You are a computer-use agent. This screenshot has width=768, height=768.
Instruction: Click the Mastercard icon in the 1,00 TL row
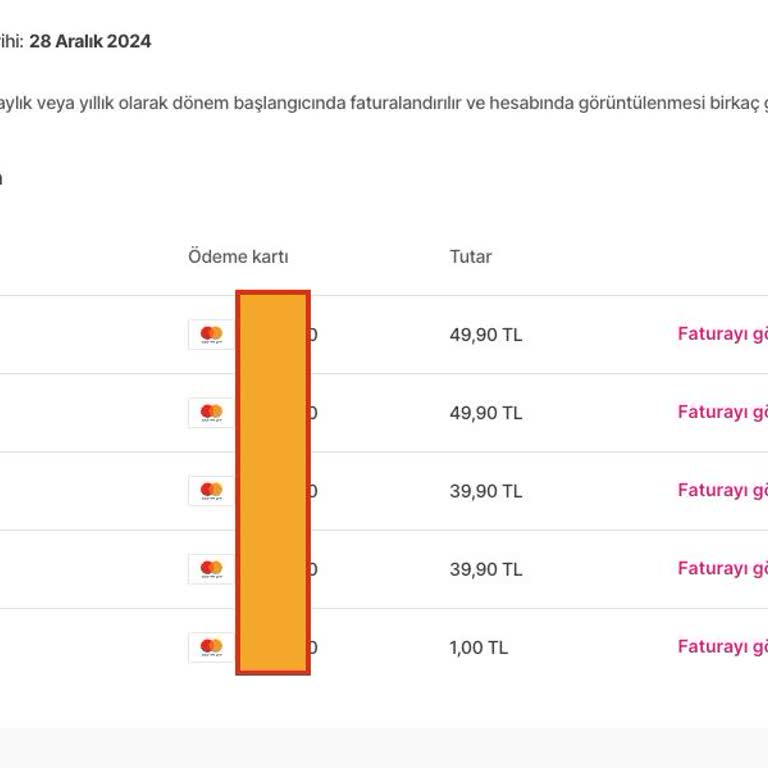coord(211,646)
